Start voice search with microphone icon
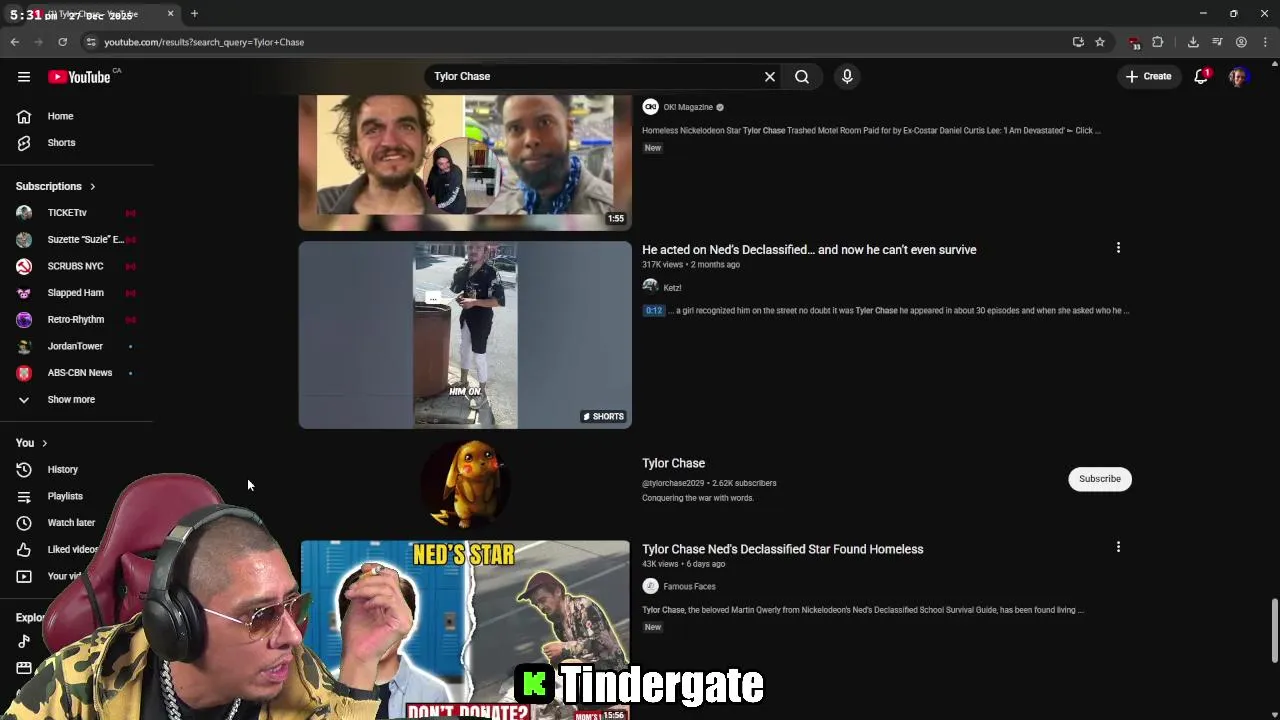The height and width of the screenshot is (720, 1280). pyautogui.click(x=847, y=76)
